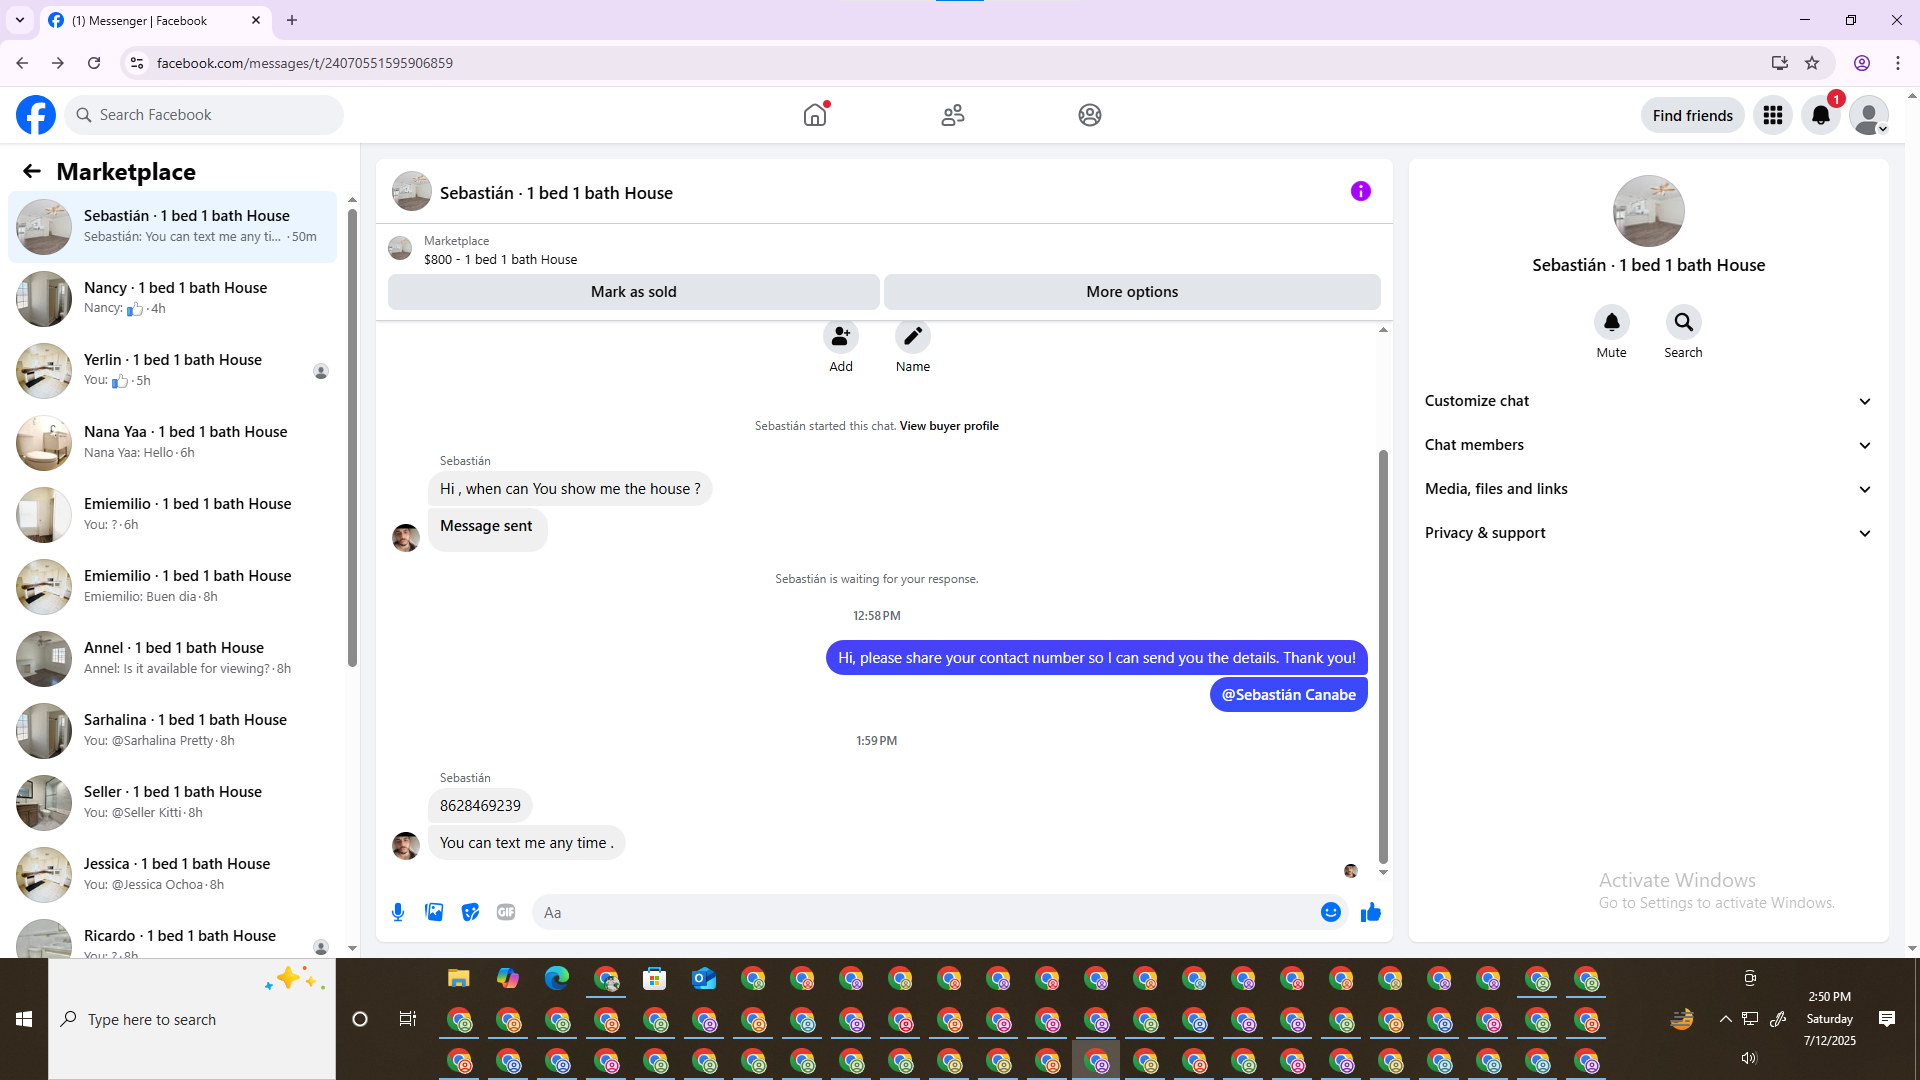Send a thumbs-up like

point(1370,912)
